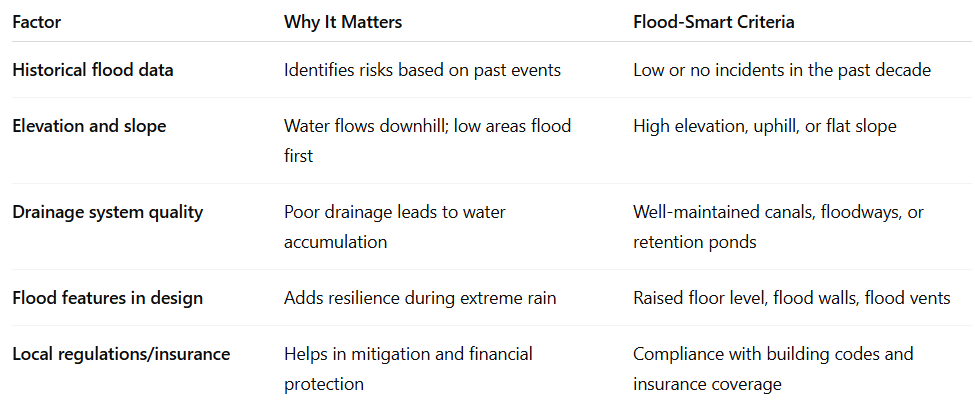This screenshot has height=420, width=975.
Task: Click the word 'retention ponds'
Action: pyautogui.click(x=695, y=241)
